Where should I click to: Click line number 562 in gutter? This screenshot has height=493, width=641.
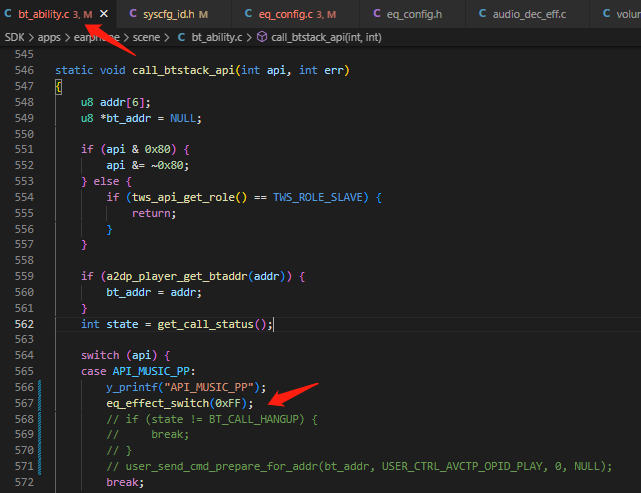pos(24,324)
